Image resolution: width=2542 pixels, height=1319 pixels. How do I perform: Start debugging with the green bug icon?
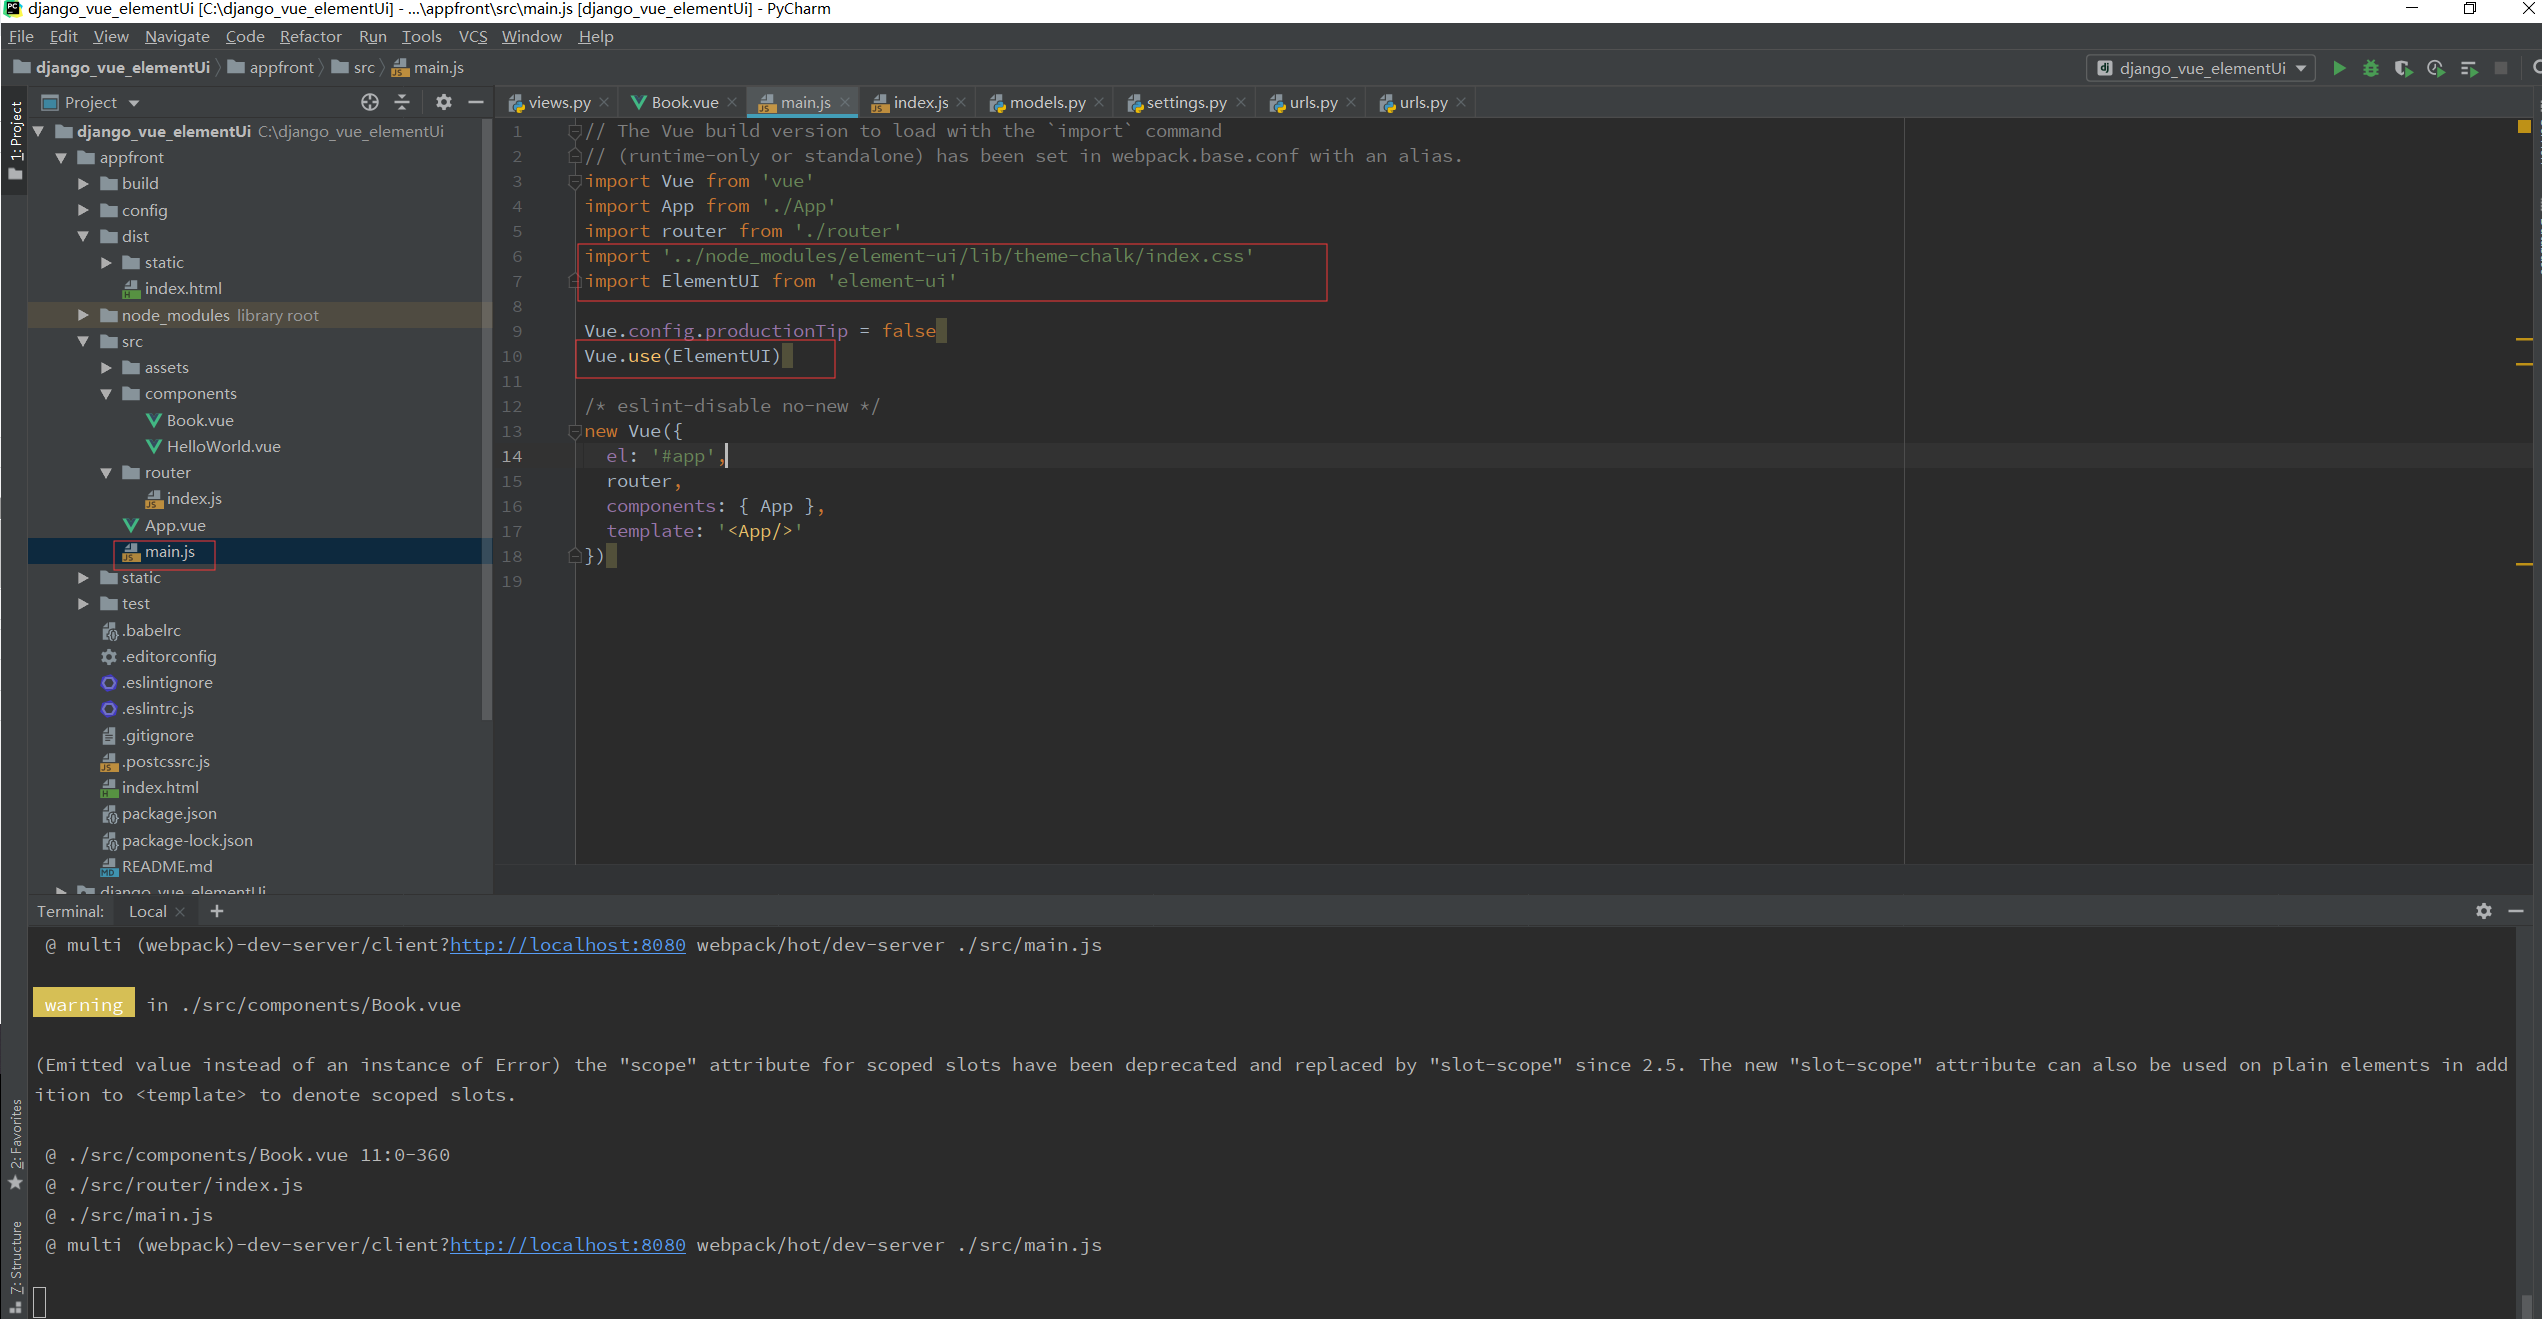[2371, 68]
